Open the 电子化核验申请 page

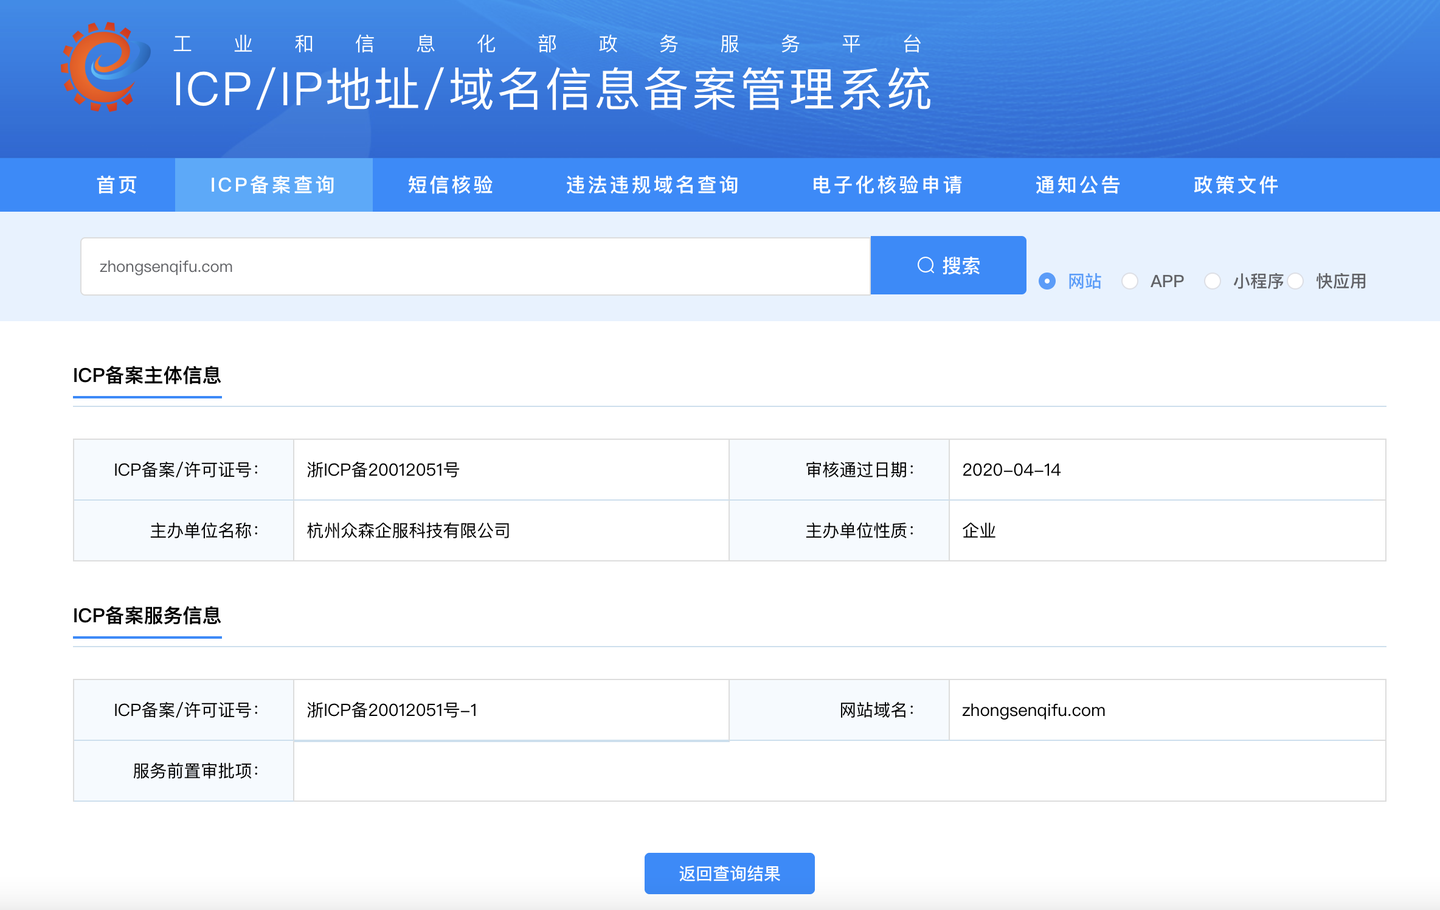click(x=886, y=184)
